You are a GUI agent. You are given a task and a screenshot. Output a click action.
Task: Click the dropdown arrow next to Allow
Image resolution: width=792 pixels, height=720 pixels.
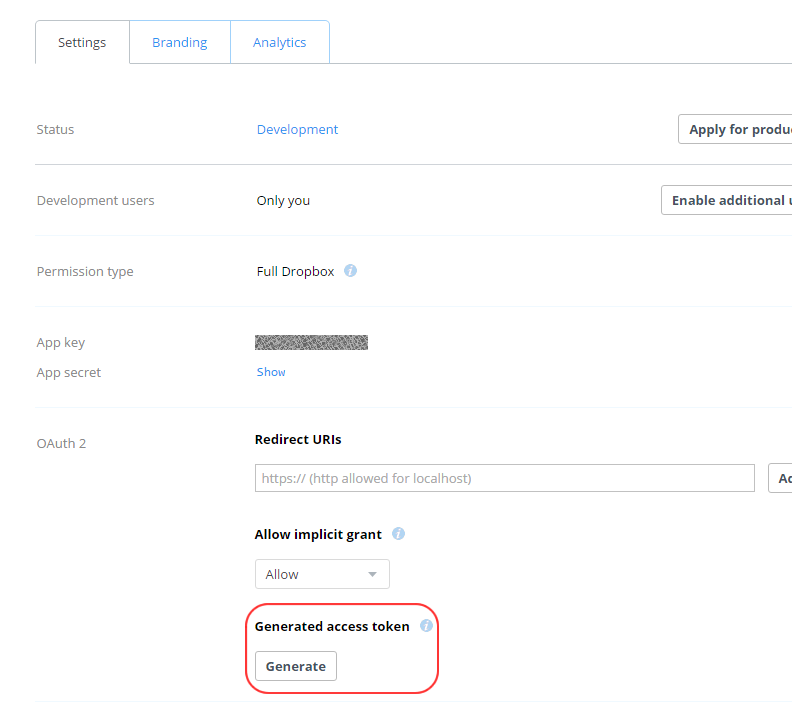372,574
